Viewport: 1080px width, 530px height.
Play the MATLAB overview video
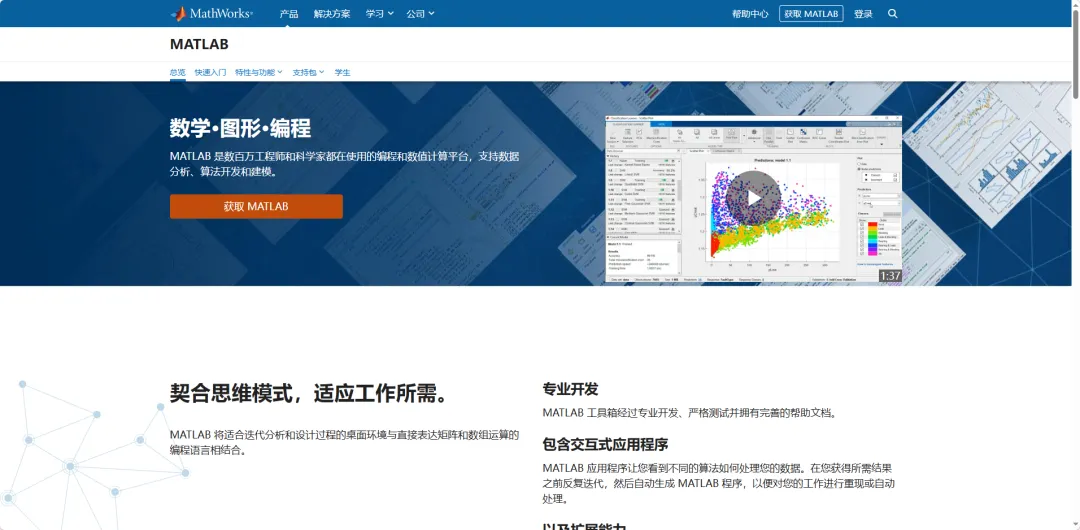click(x=754, y=198)
